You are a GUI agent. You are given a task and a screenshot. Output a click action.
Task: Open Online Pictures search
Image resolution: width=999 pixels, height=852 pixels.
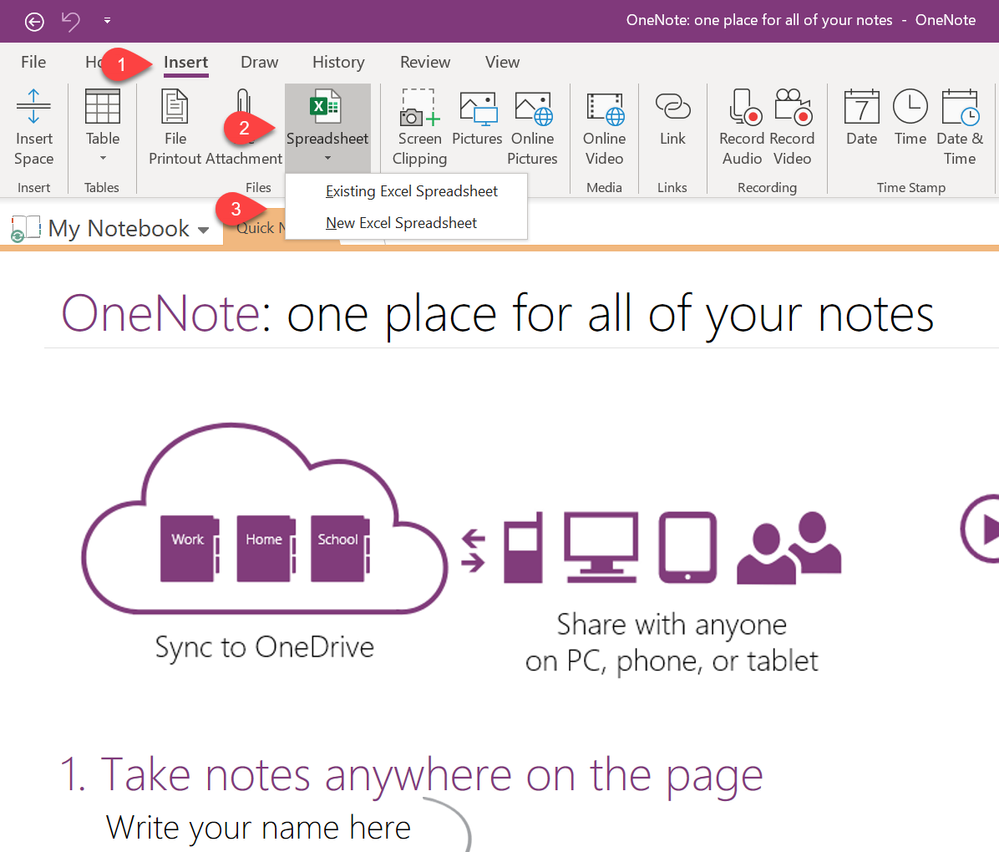click(533, 125)
